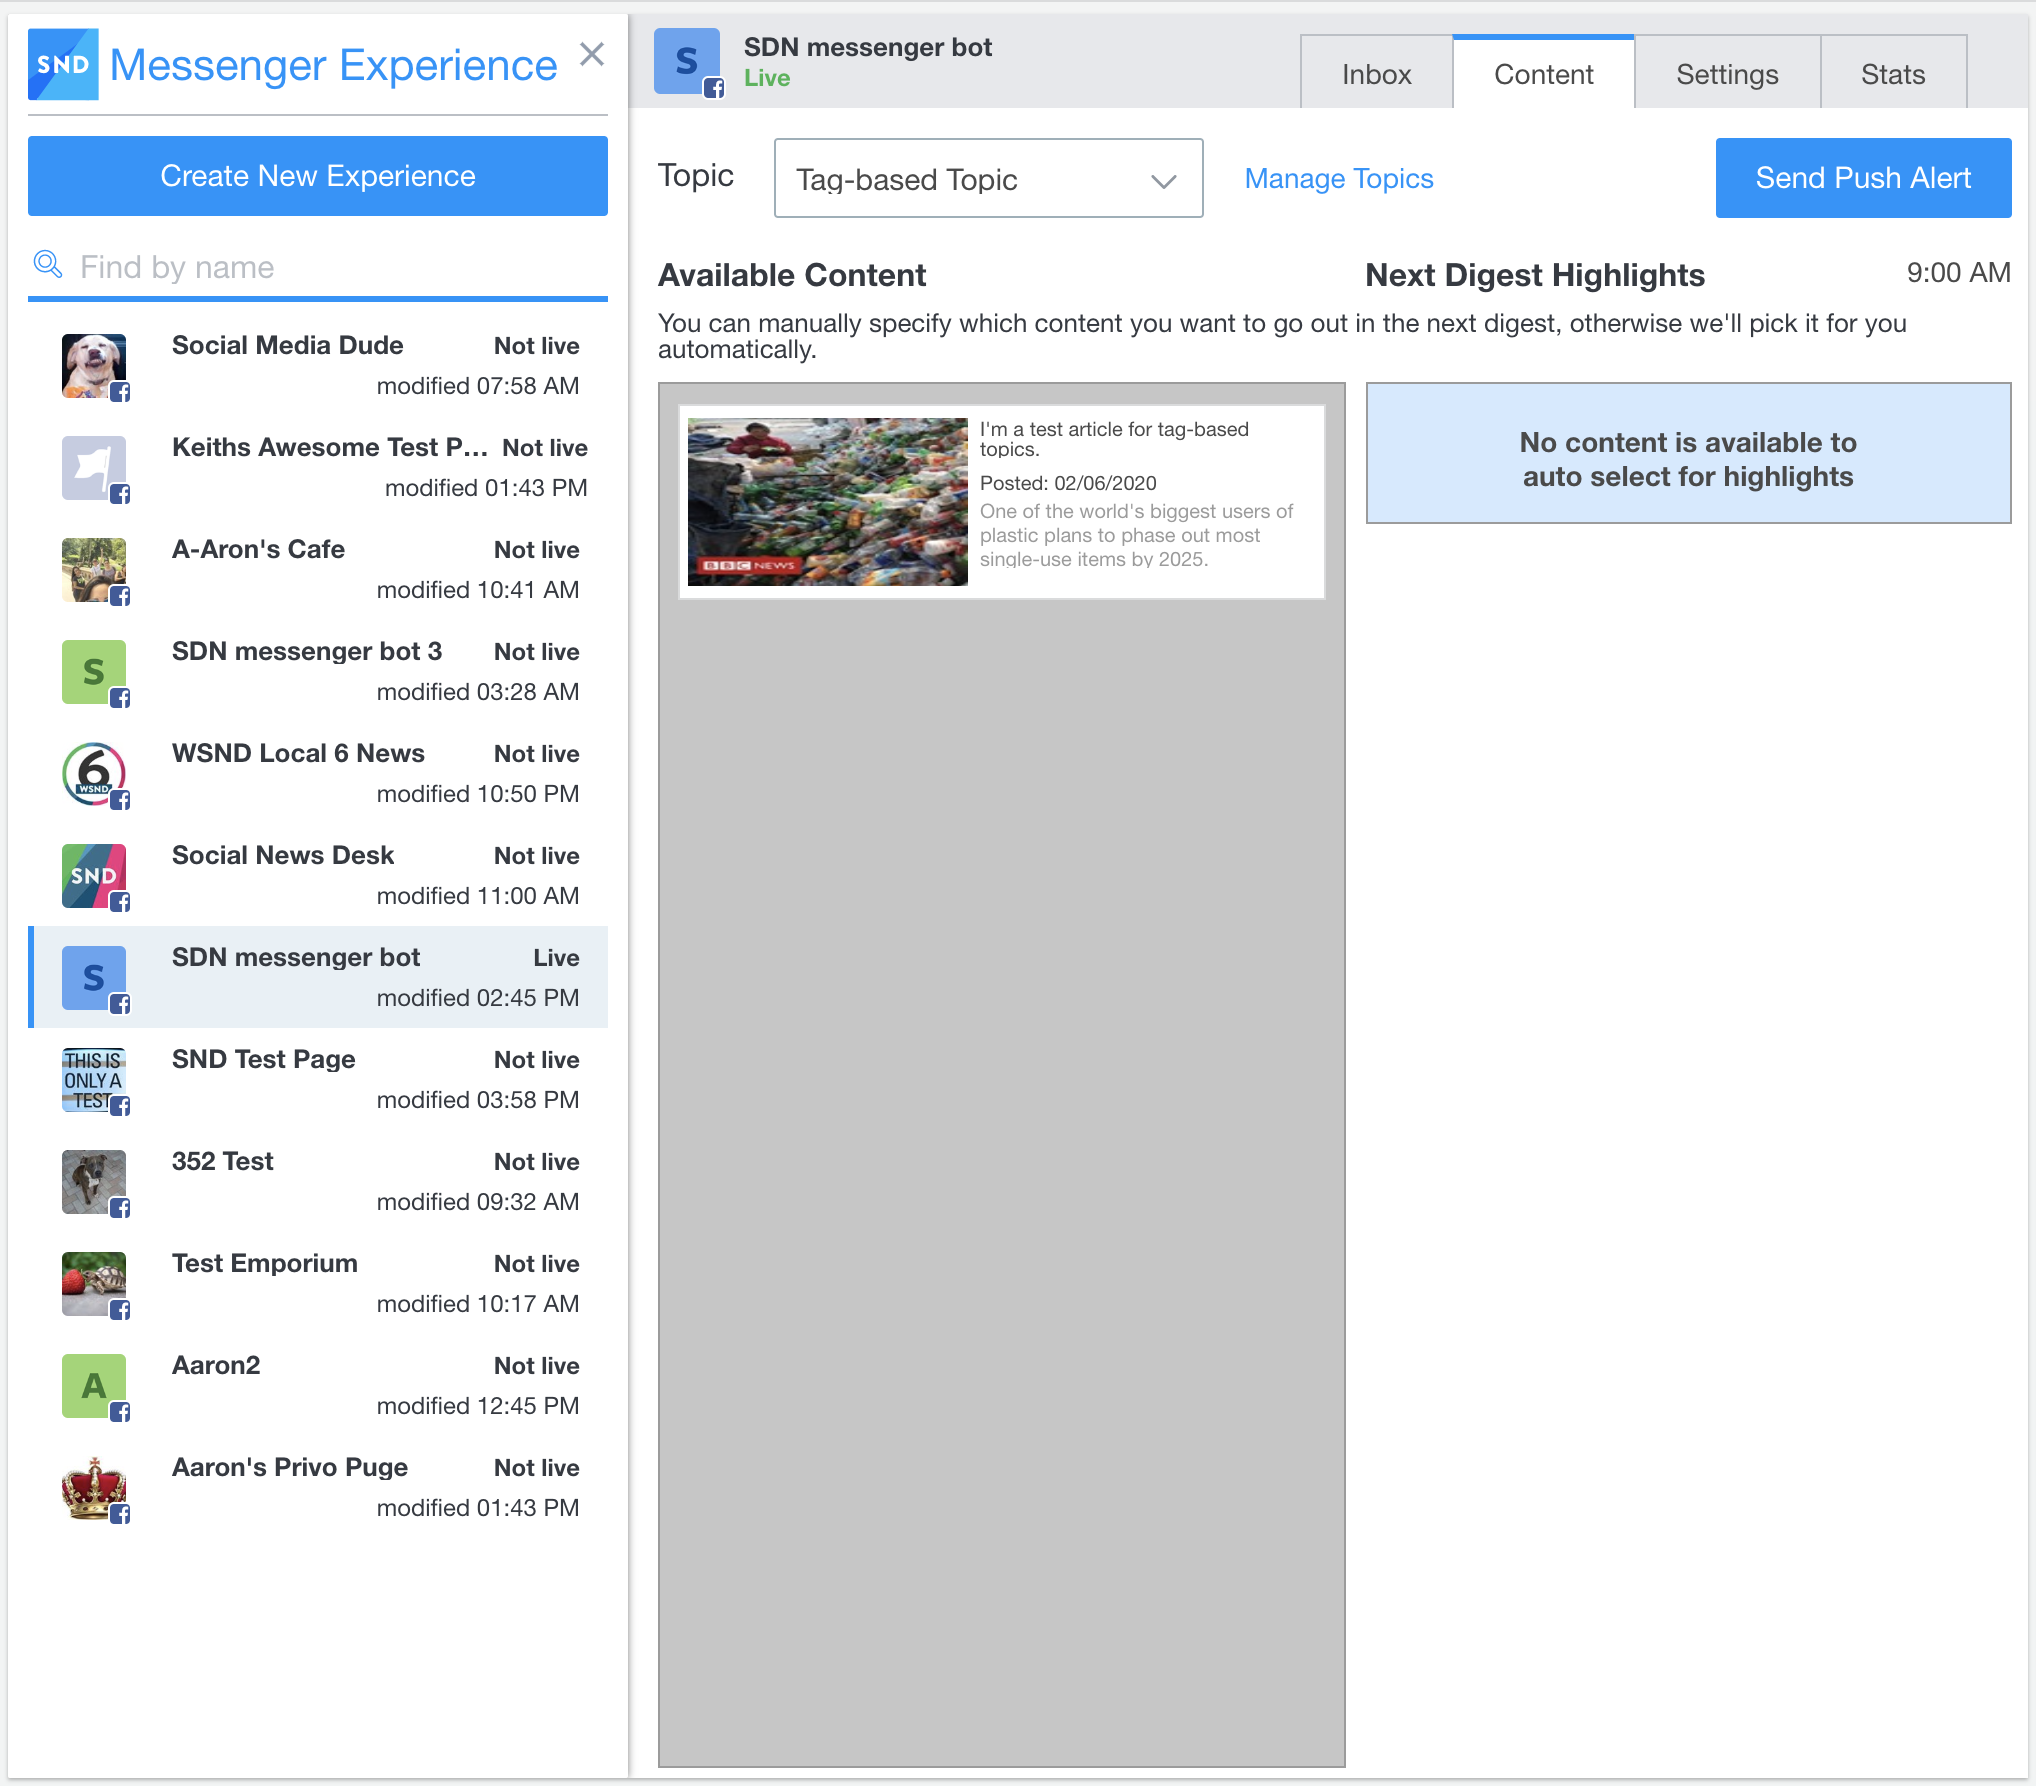Click Aaron2 green A avatar
2036x1786 pixels.
[94, 1386]
